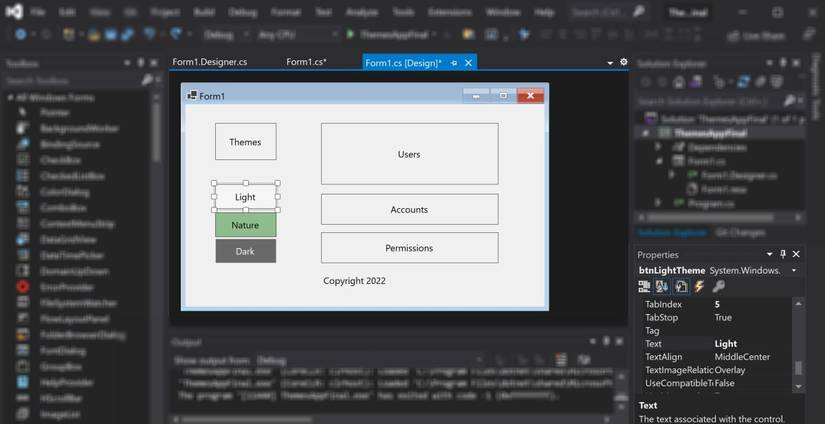Open the btnLightTheme object selector dropdown
The image size is (825, 424).
tap(794, 270)
